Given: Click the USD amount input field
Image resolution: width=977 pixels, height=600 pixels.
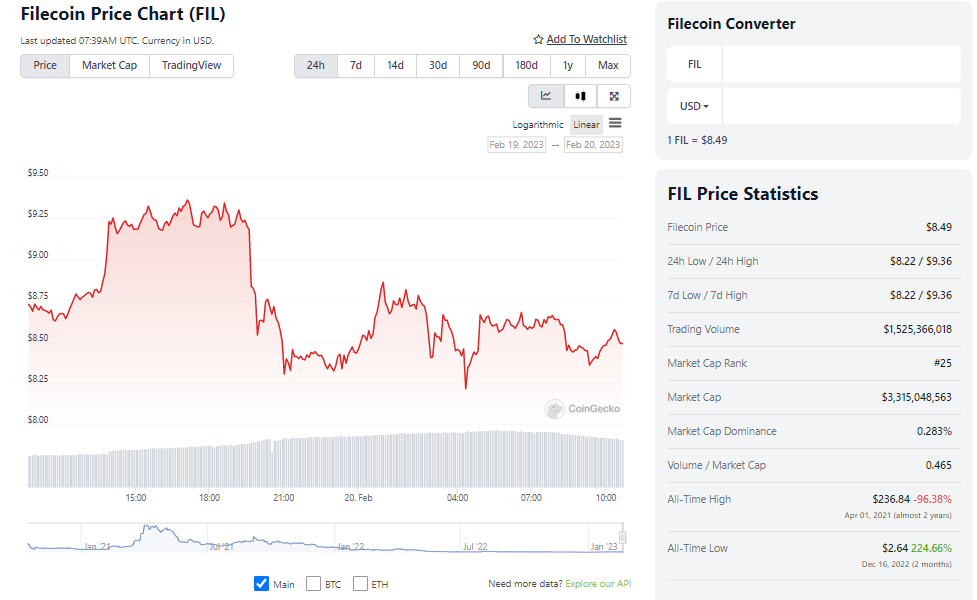Looking at the screenshot, I should click(x=841, y=106).
